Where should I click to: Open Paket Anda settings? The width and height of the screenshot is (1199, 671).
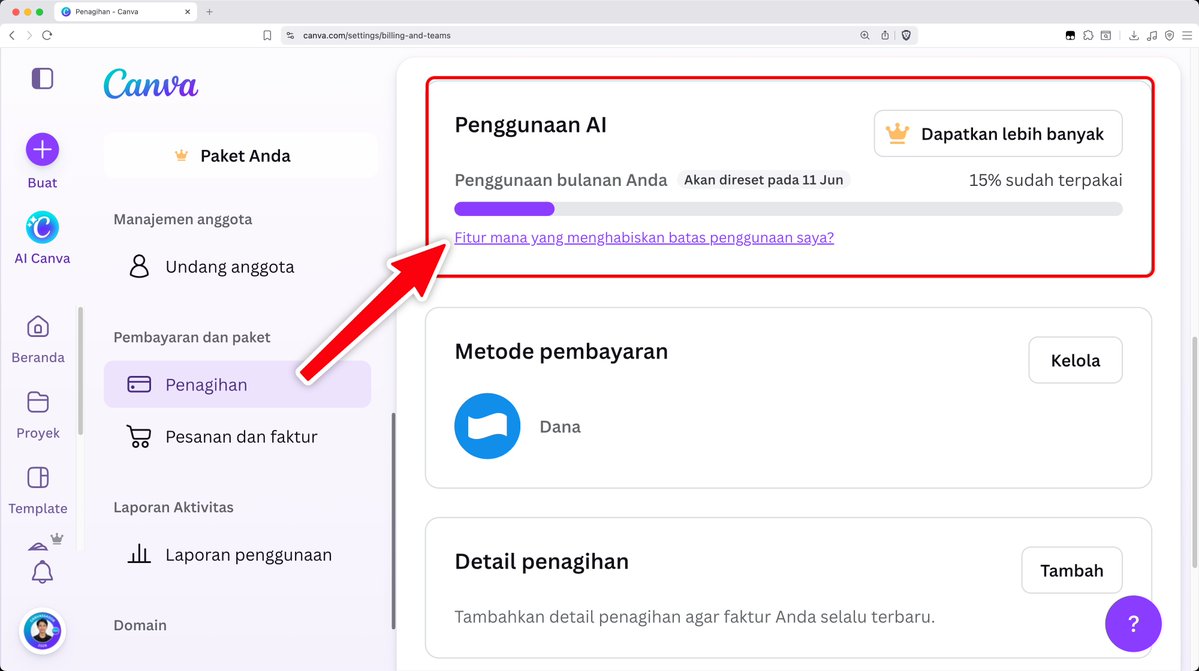[240, 155]
